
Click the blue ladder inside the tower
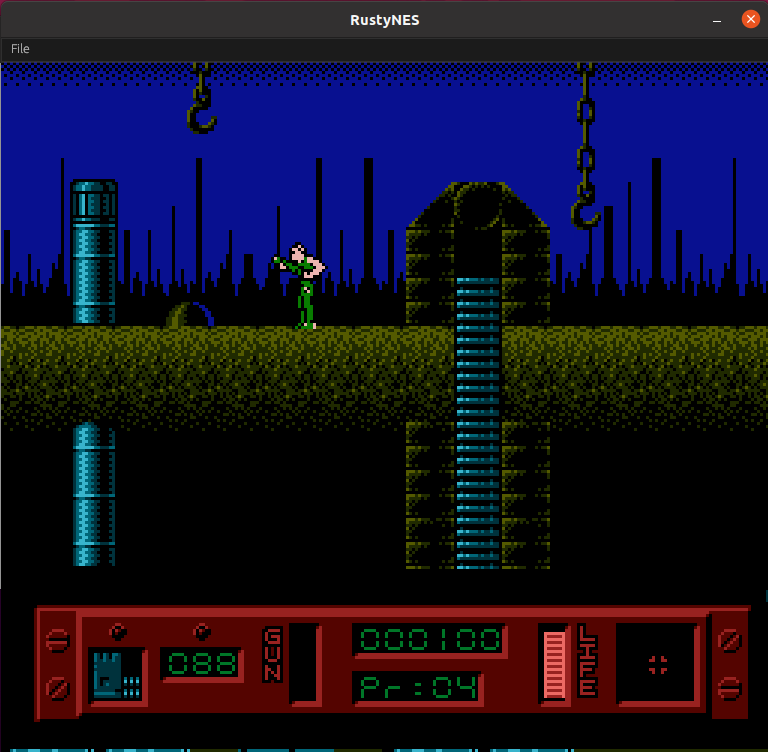(x=478, y=422)
